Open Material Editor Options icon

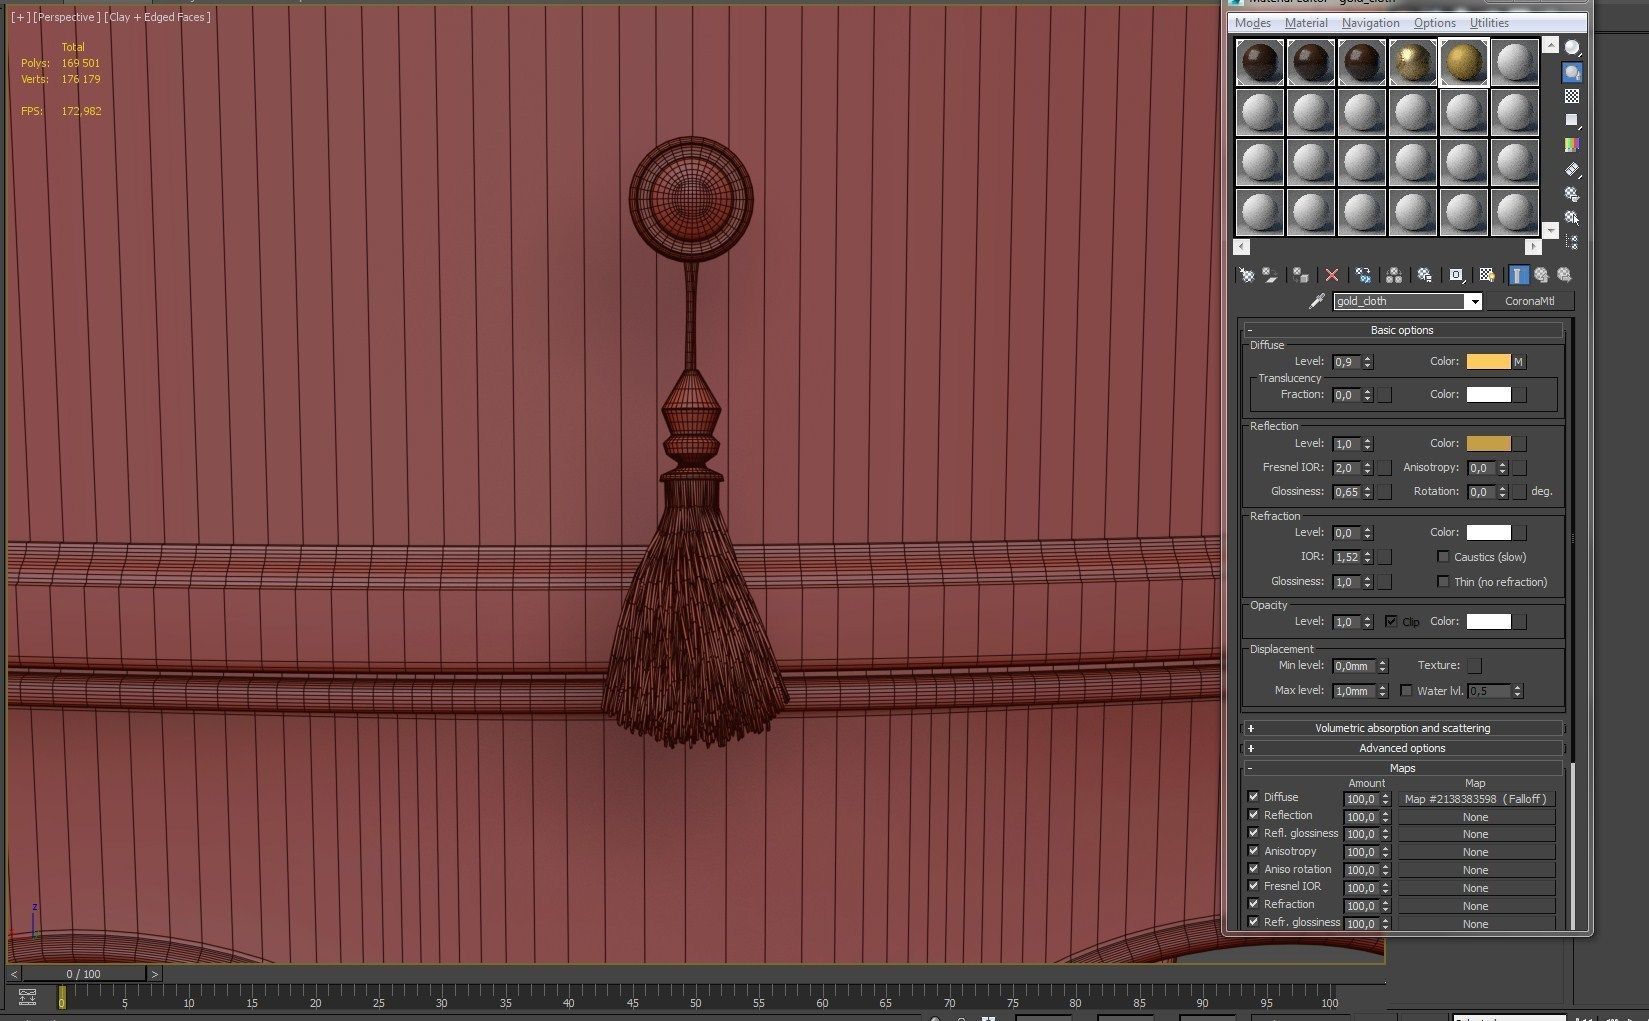[x=1573, y=193]
